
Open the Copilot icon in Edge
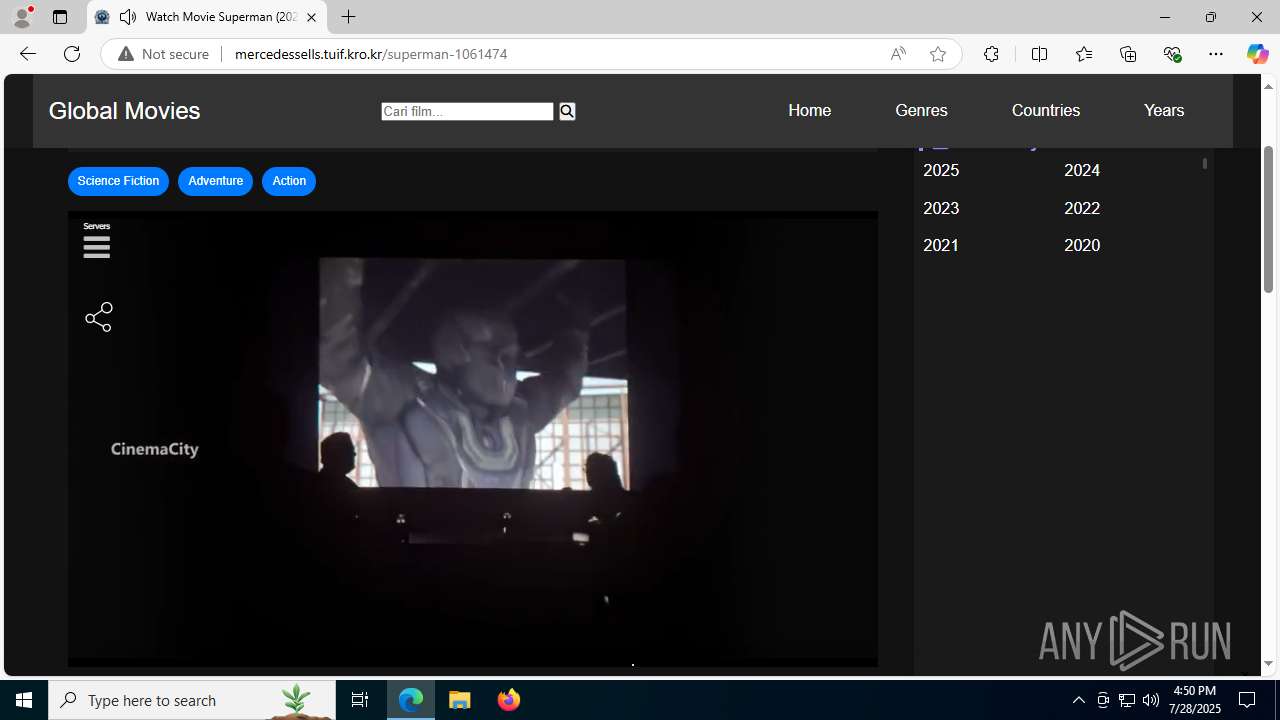(x=1257, y=54)
